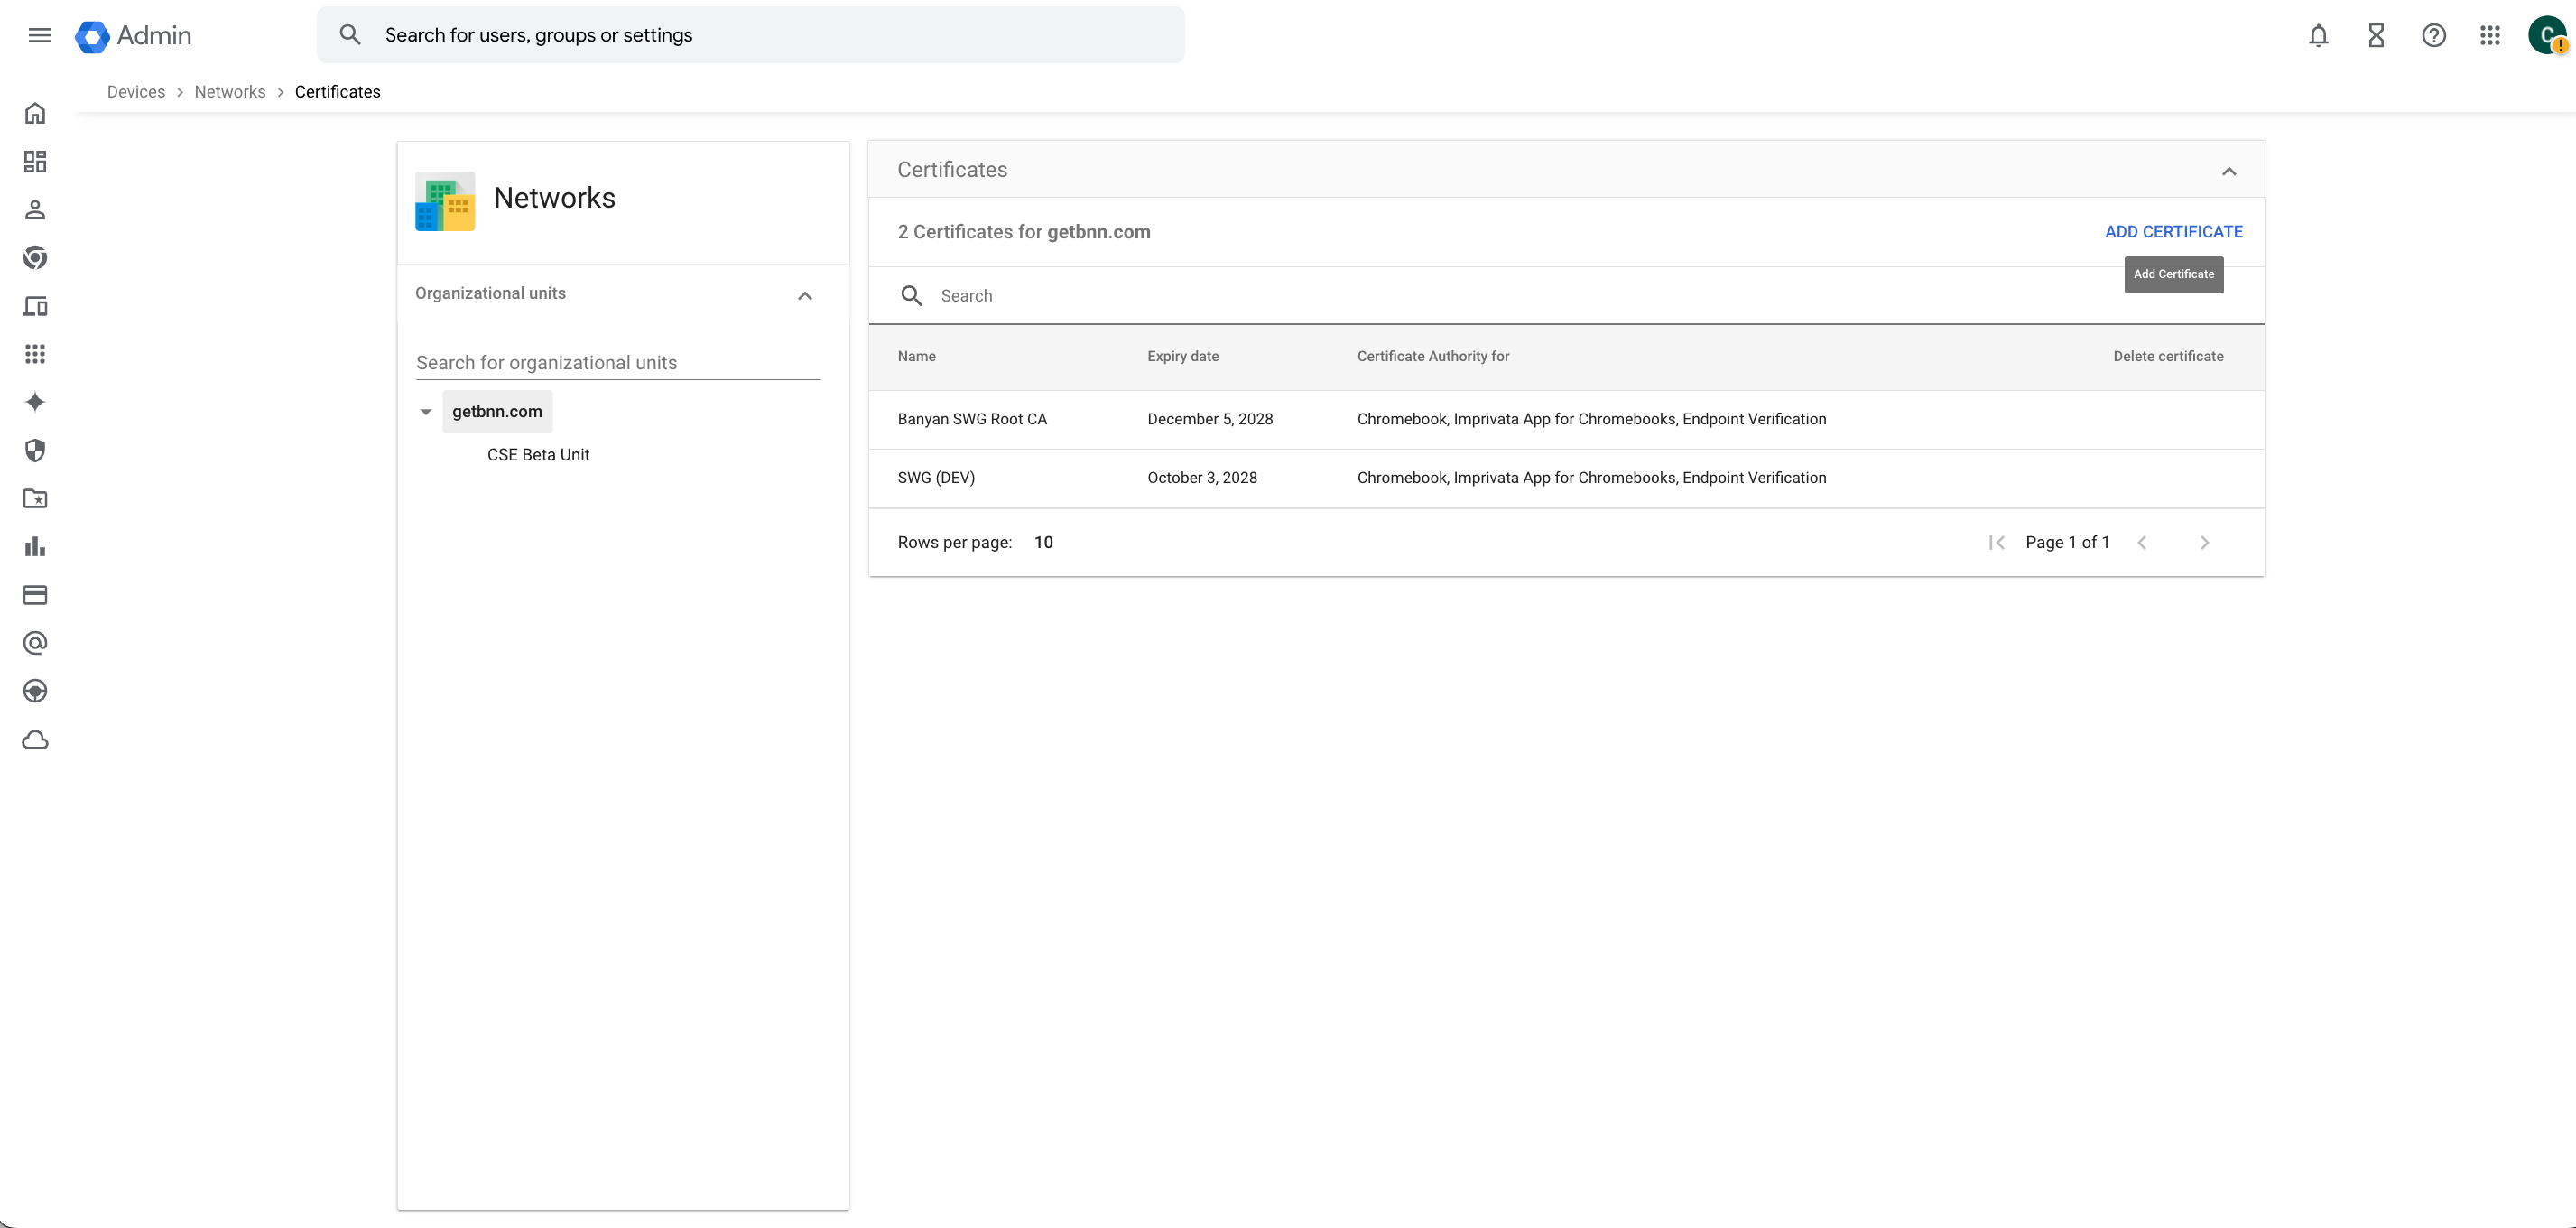Open the Reporting bar chart icon

click(35, 547)
